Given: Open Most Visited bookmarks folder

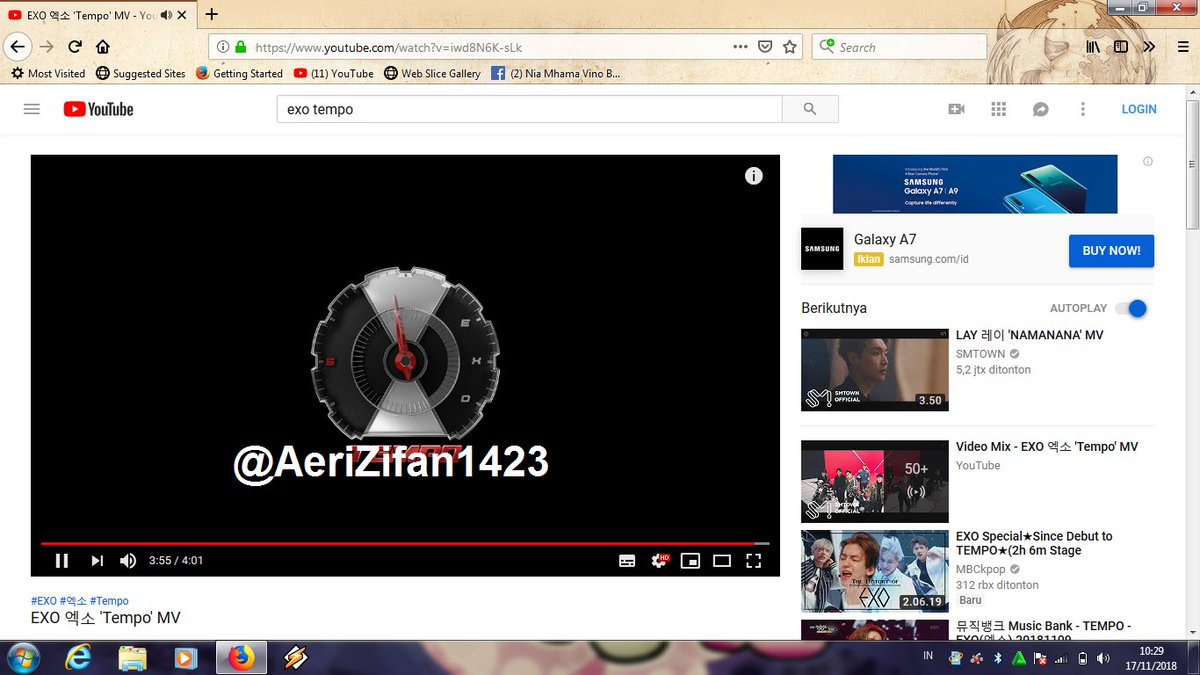Looking at the screenshot, I should pos(48,73).
